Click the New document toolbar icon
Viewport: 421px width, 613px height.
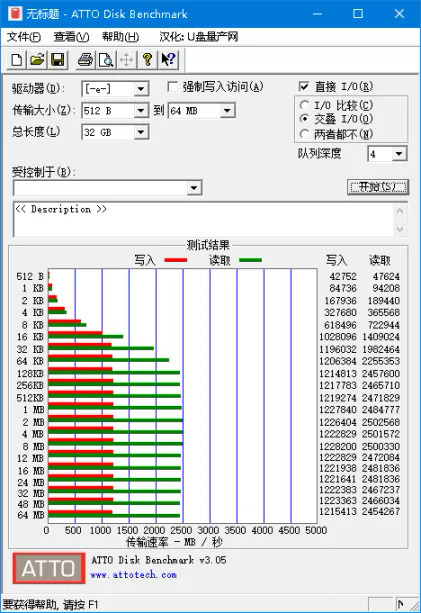click(x=16, y=60)
